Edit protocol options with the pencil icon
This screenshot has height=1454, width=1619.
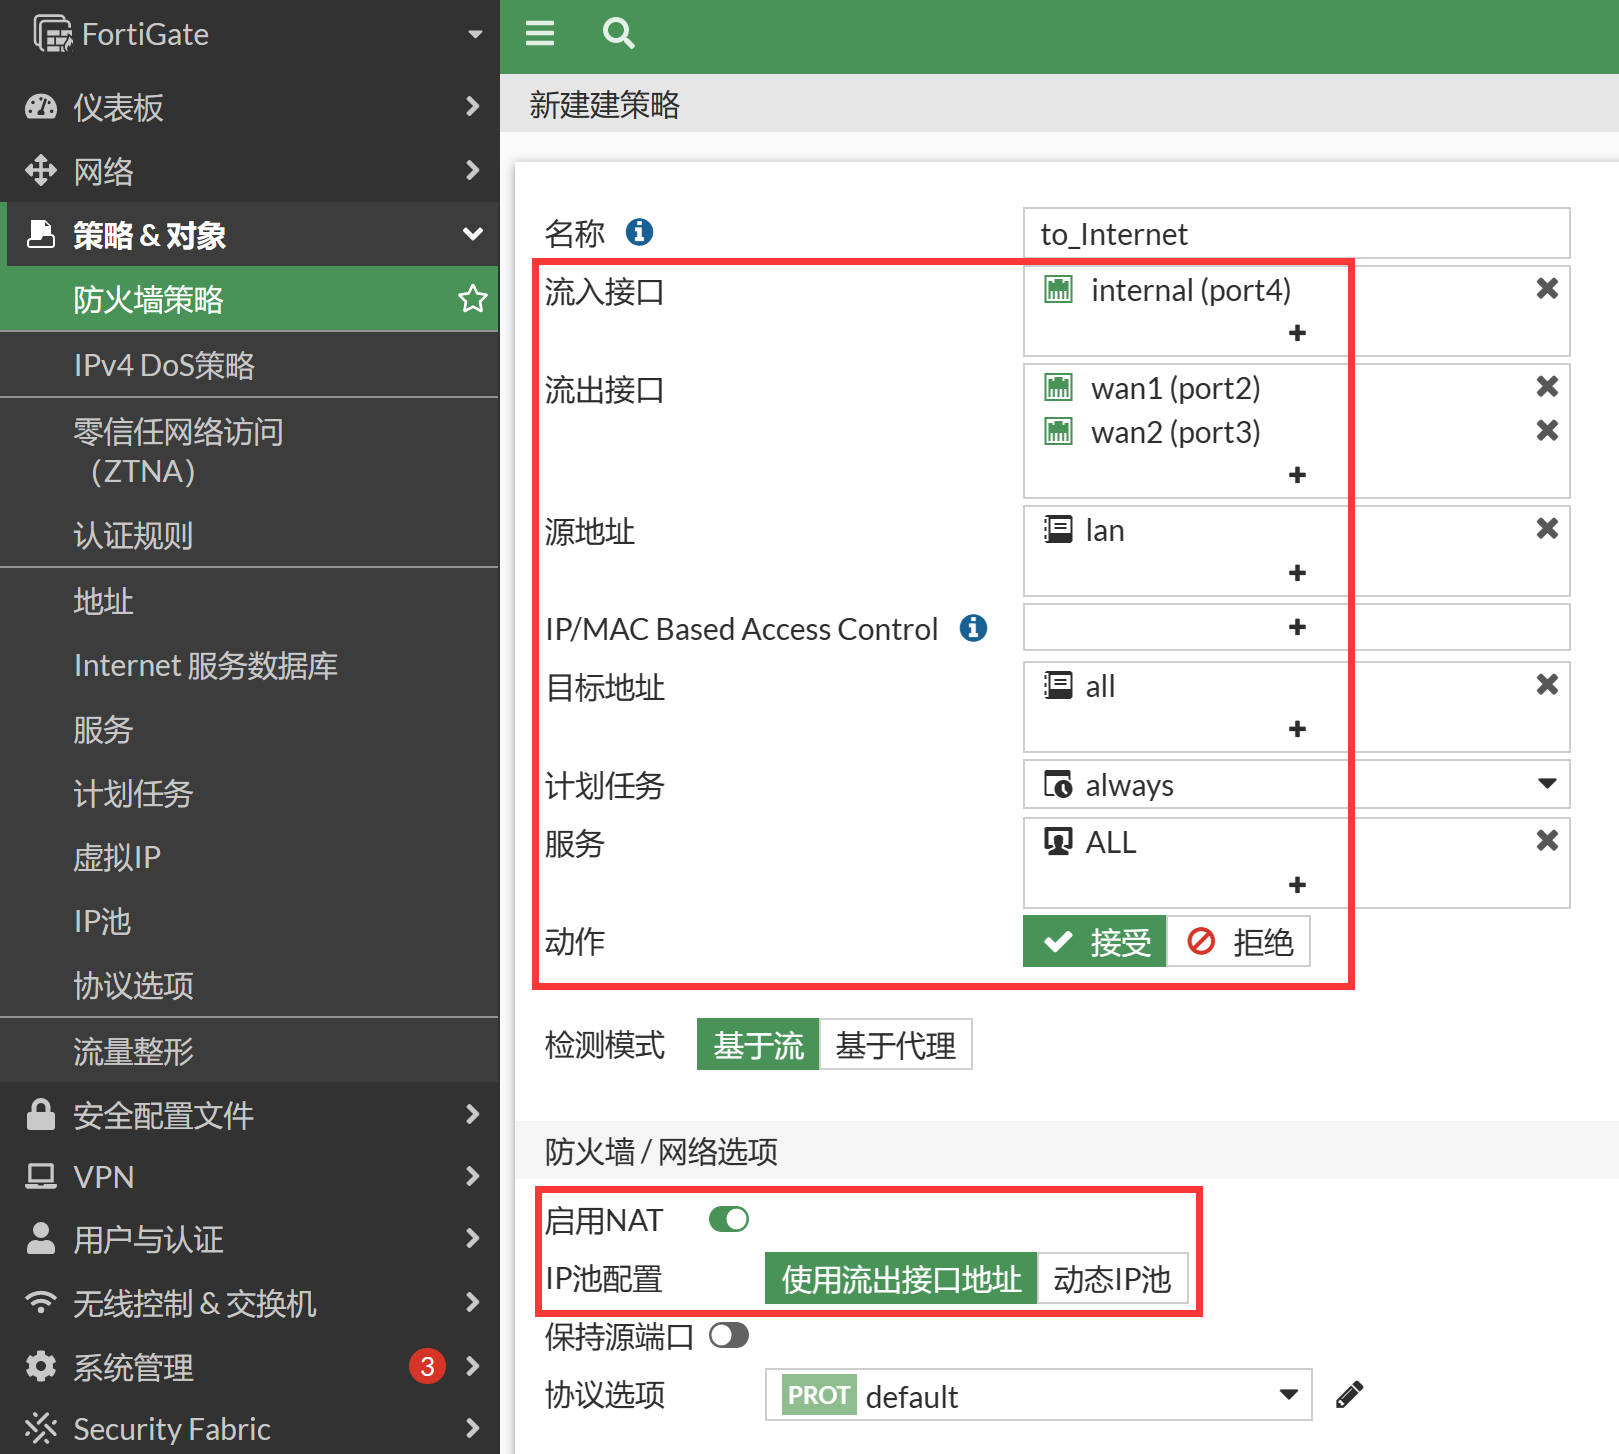(1349, 1394)
